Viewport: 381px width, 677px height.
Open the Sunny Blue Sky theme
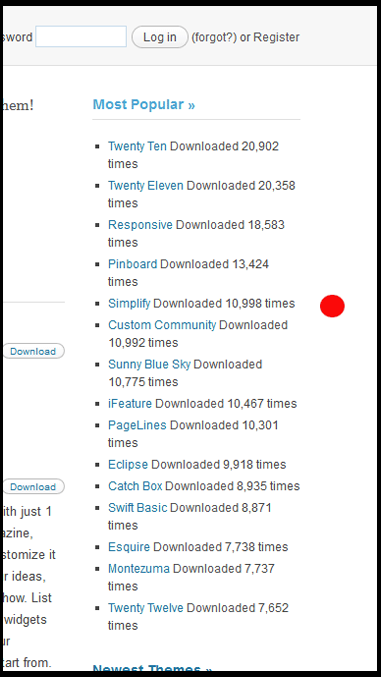pos(149,364)
